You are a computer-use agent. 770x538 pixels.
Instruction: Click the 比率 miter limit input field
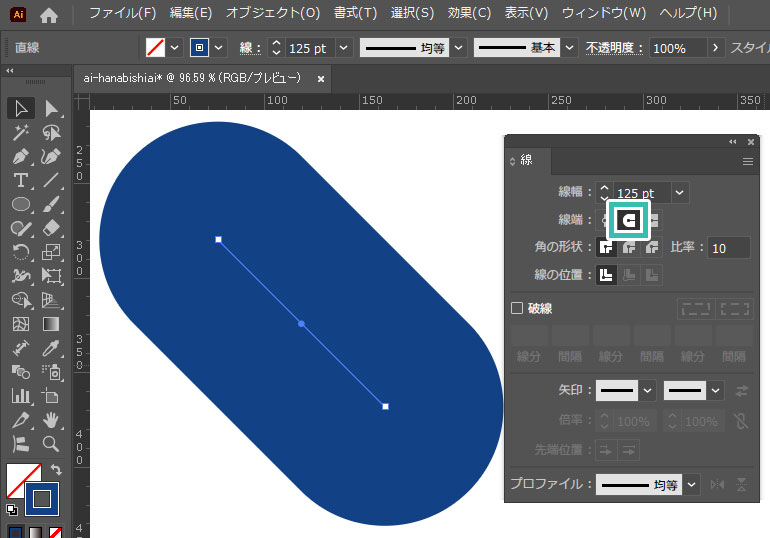(x=730, y=248)
